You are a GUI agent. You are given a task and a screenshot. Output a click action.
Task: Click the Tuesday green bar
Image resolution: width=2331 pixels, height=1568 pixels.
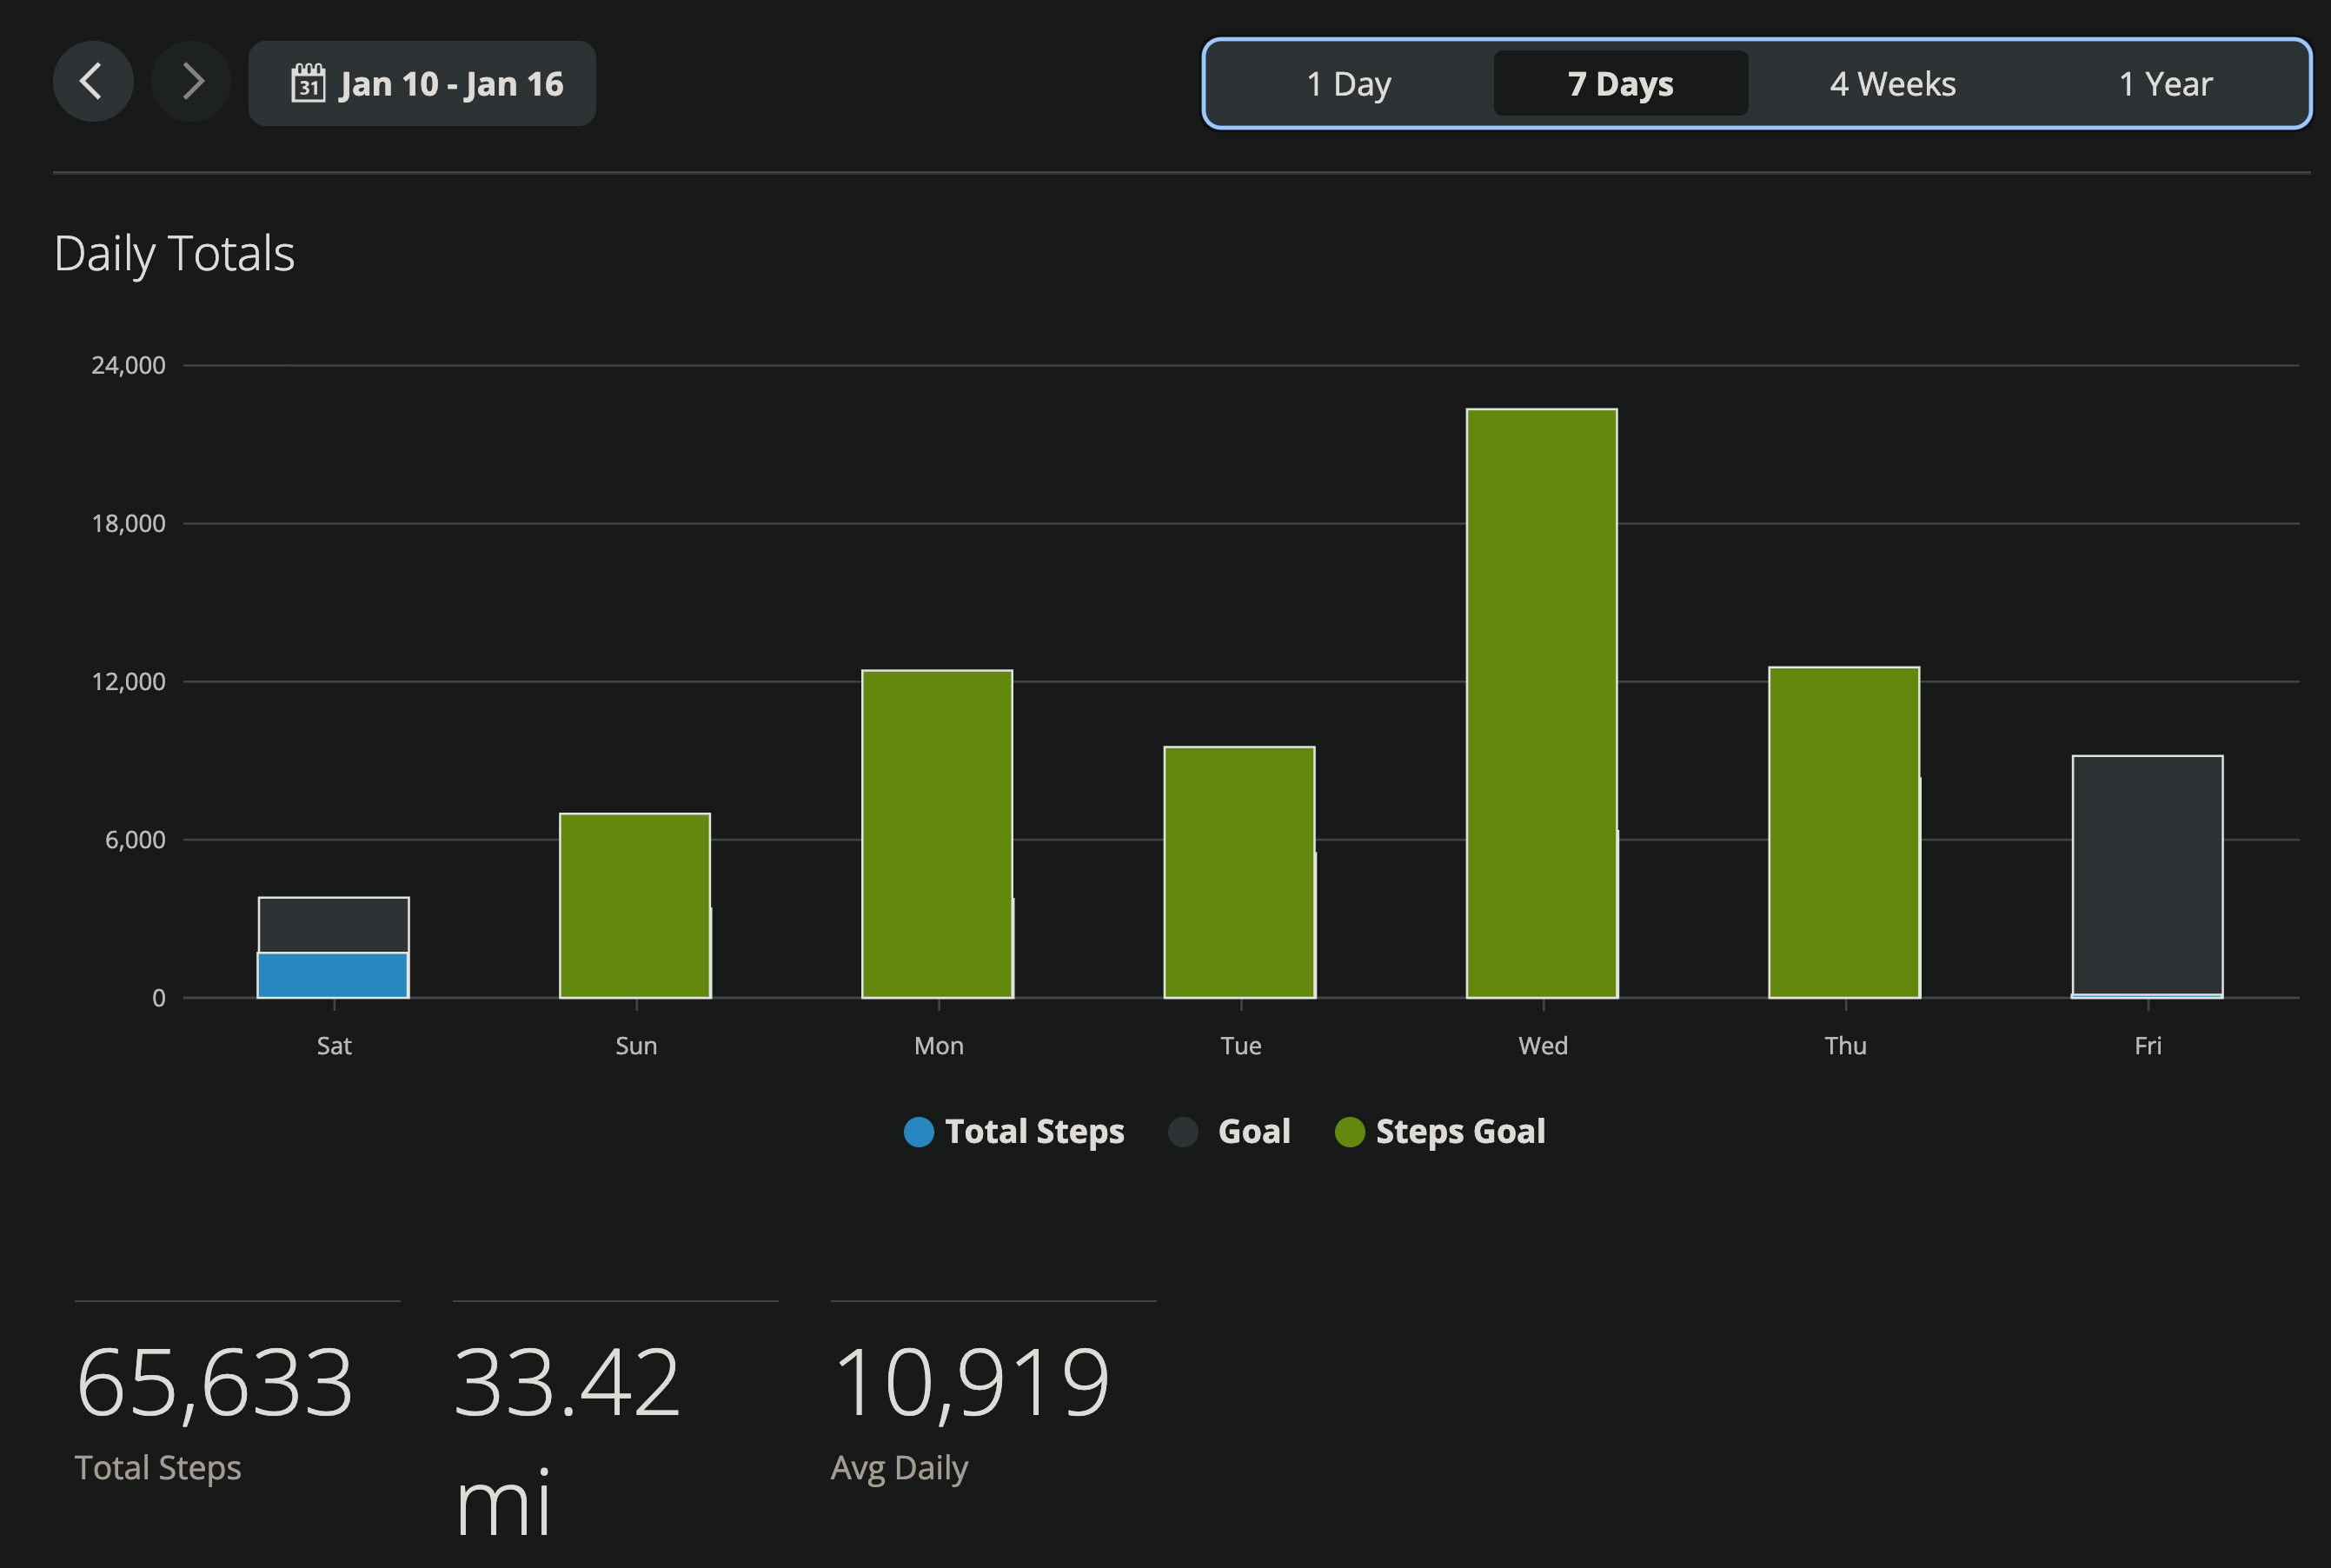(x=1239, y=872)
